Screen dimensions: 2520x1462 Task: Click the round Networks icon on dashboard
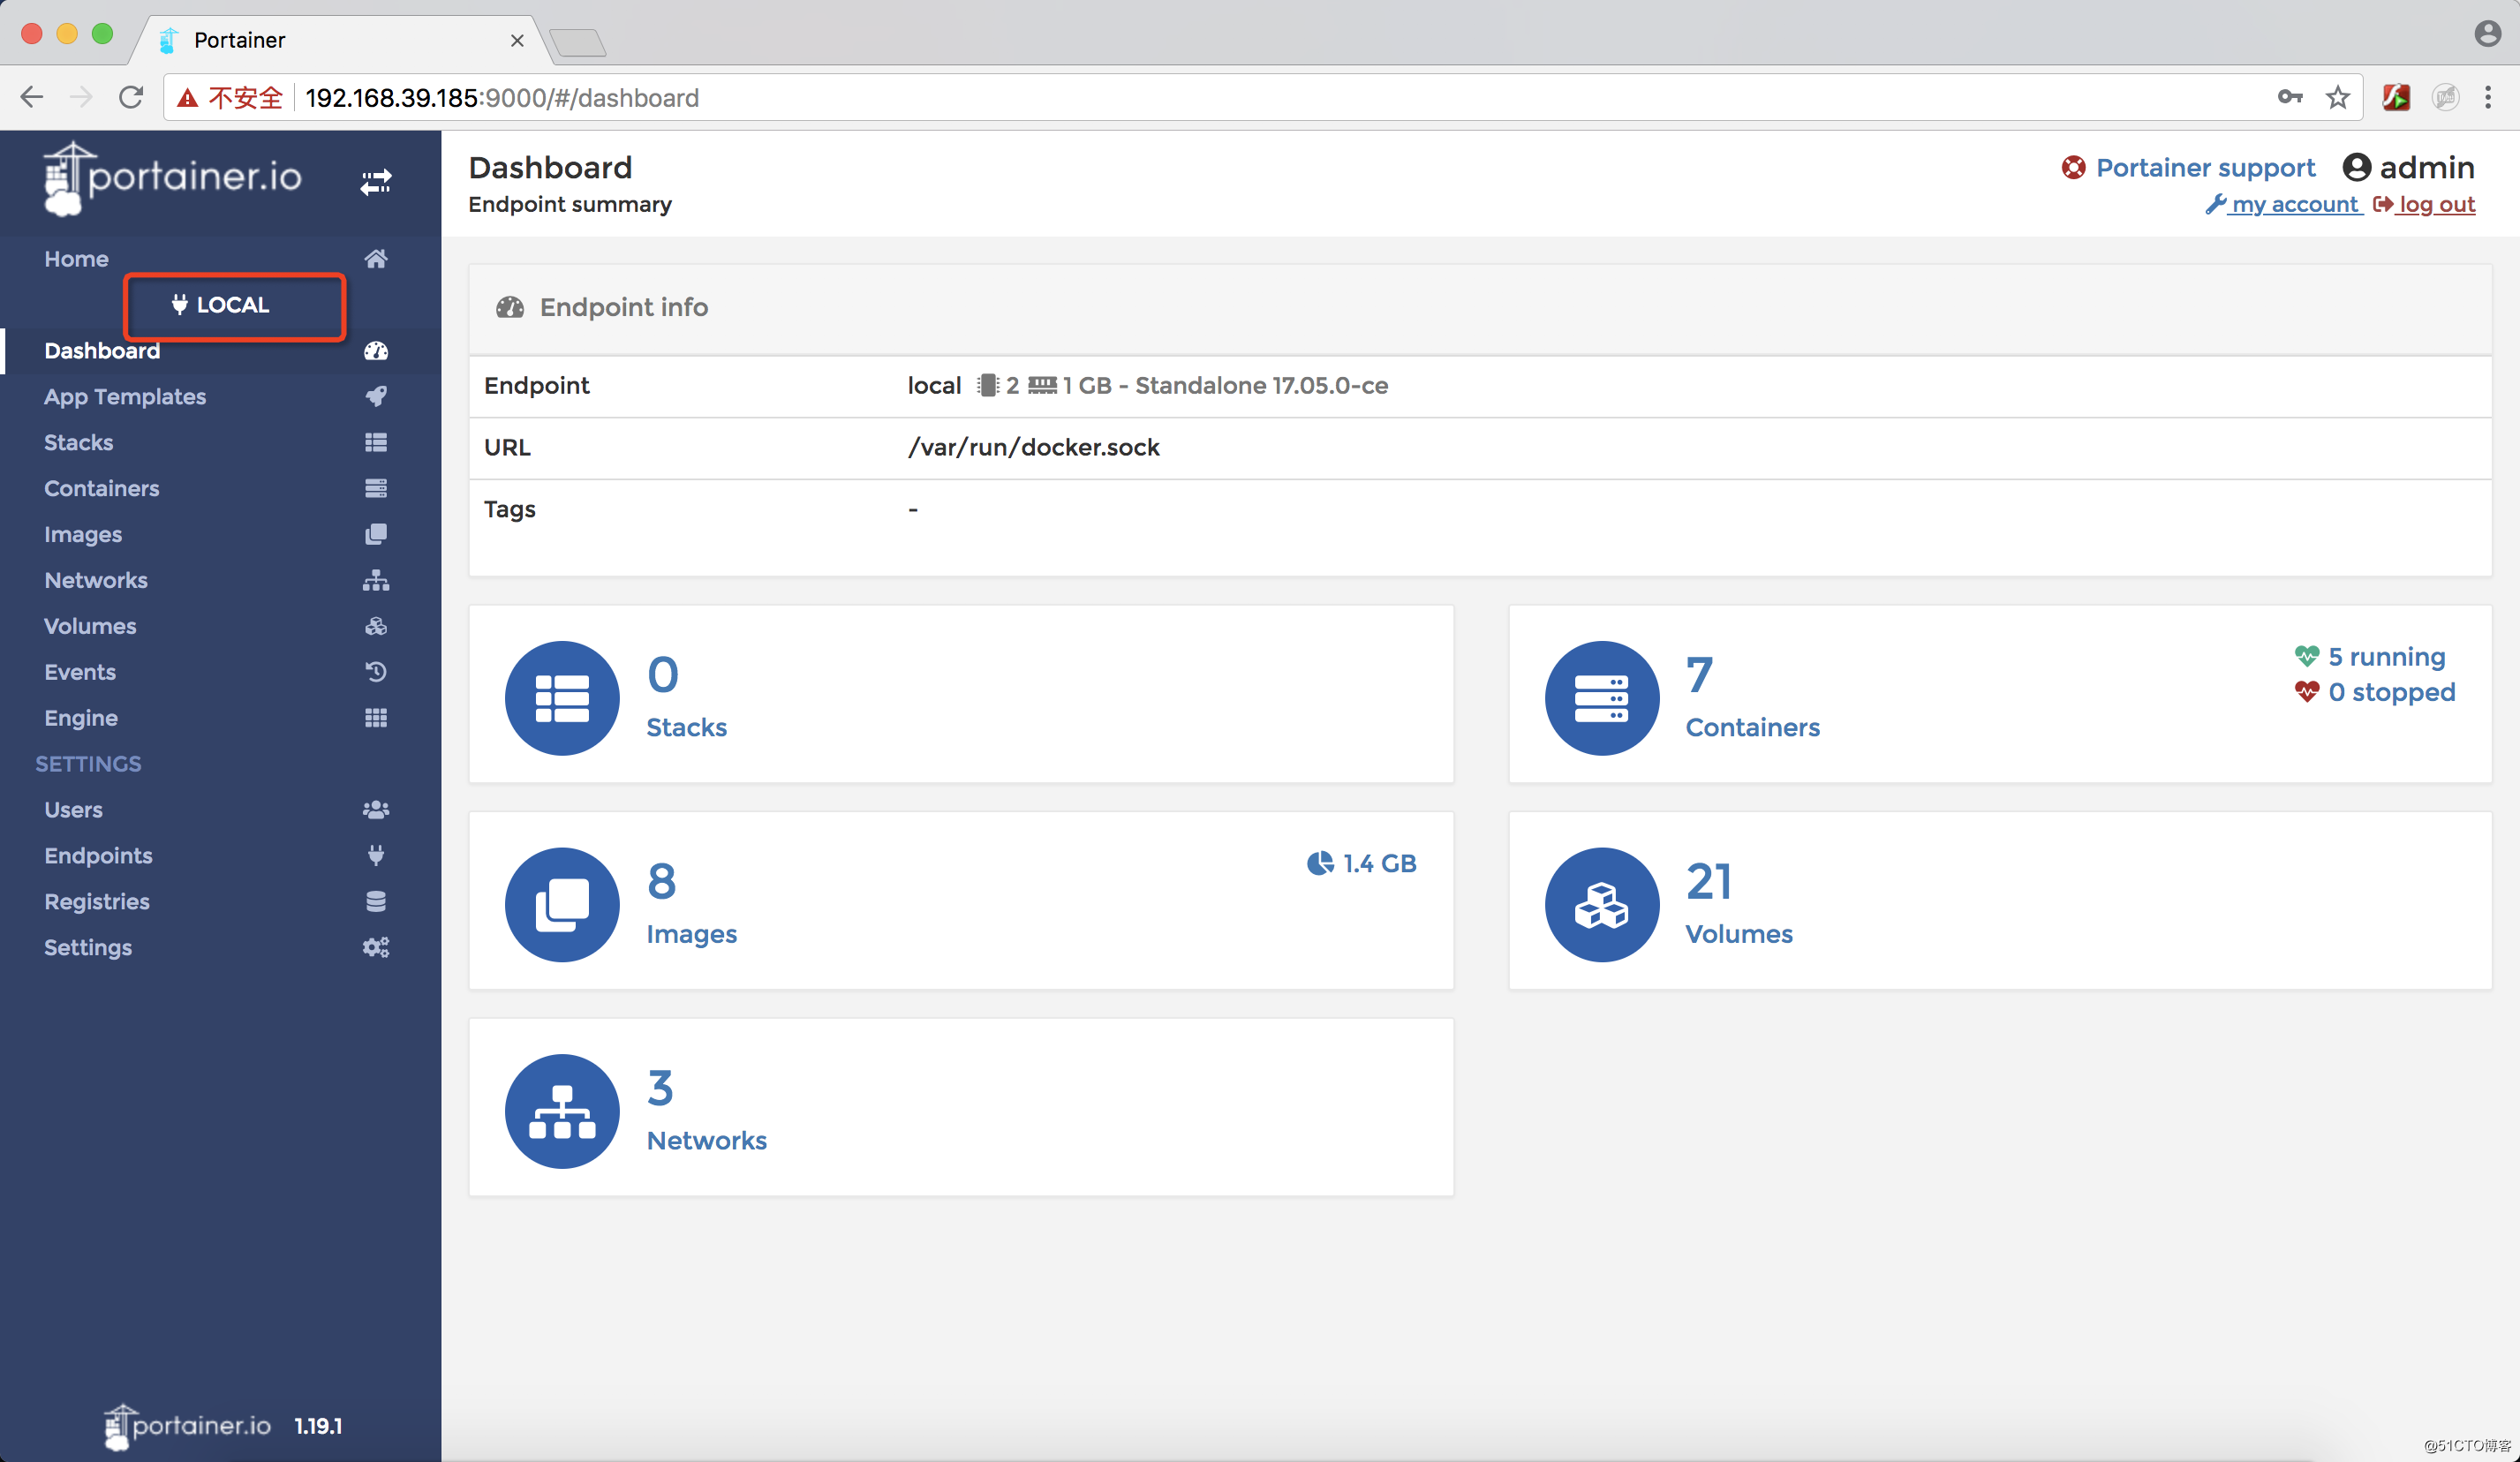coord(562,1111)
